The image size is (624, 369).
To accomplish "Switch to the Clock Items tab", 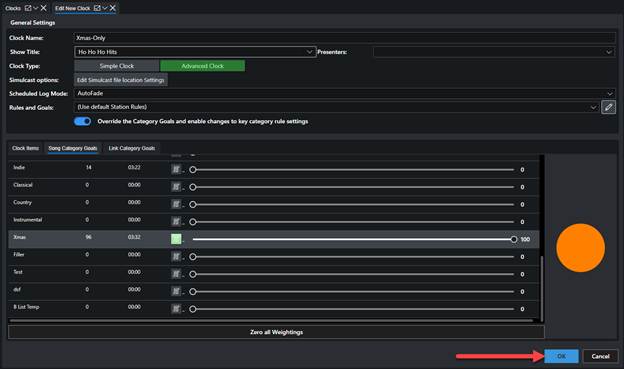I will point(25,148).
